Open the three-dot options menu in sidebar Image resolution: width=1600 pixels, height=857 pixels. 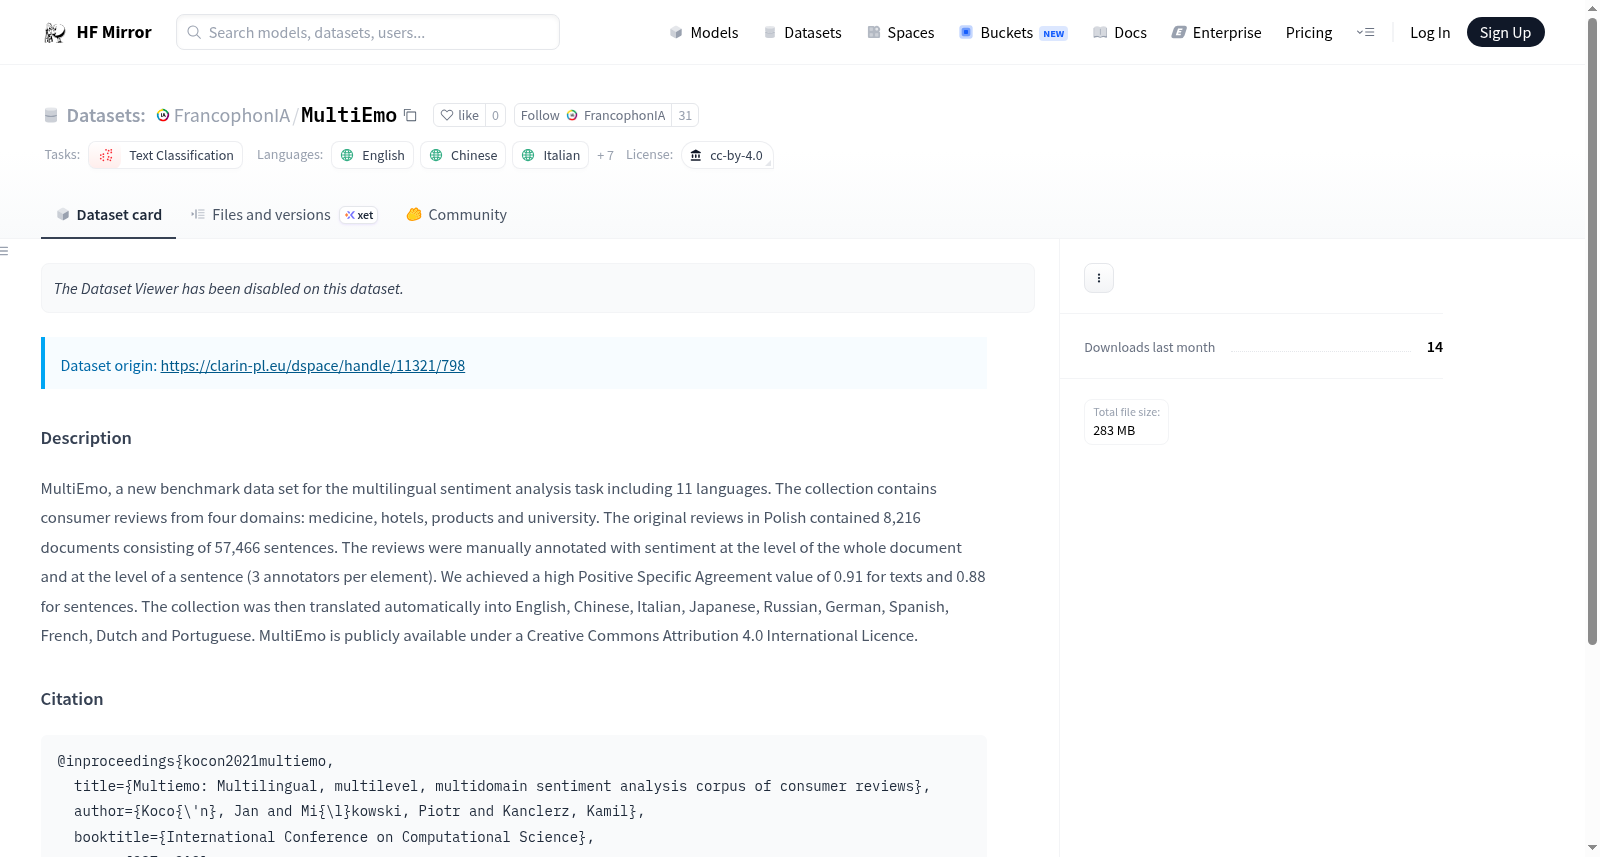[1099, 278]
